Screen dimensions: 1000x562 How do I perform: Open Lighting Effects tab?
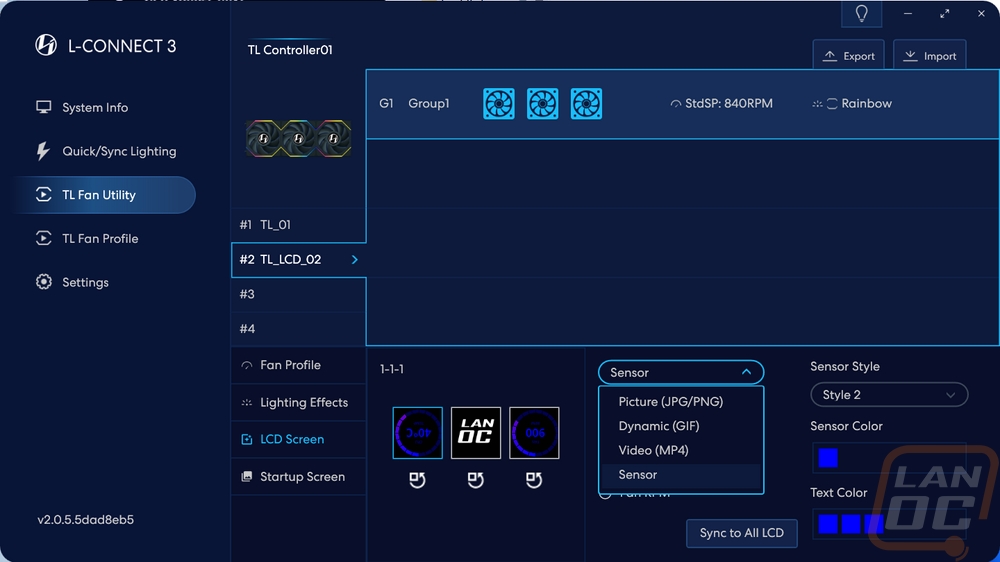pyautogui.click(x=298, y=403)
